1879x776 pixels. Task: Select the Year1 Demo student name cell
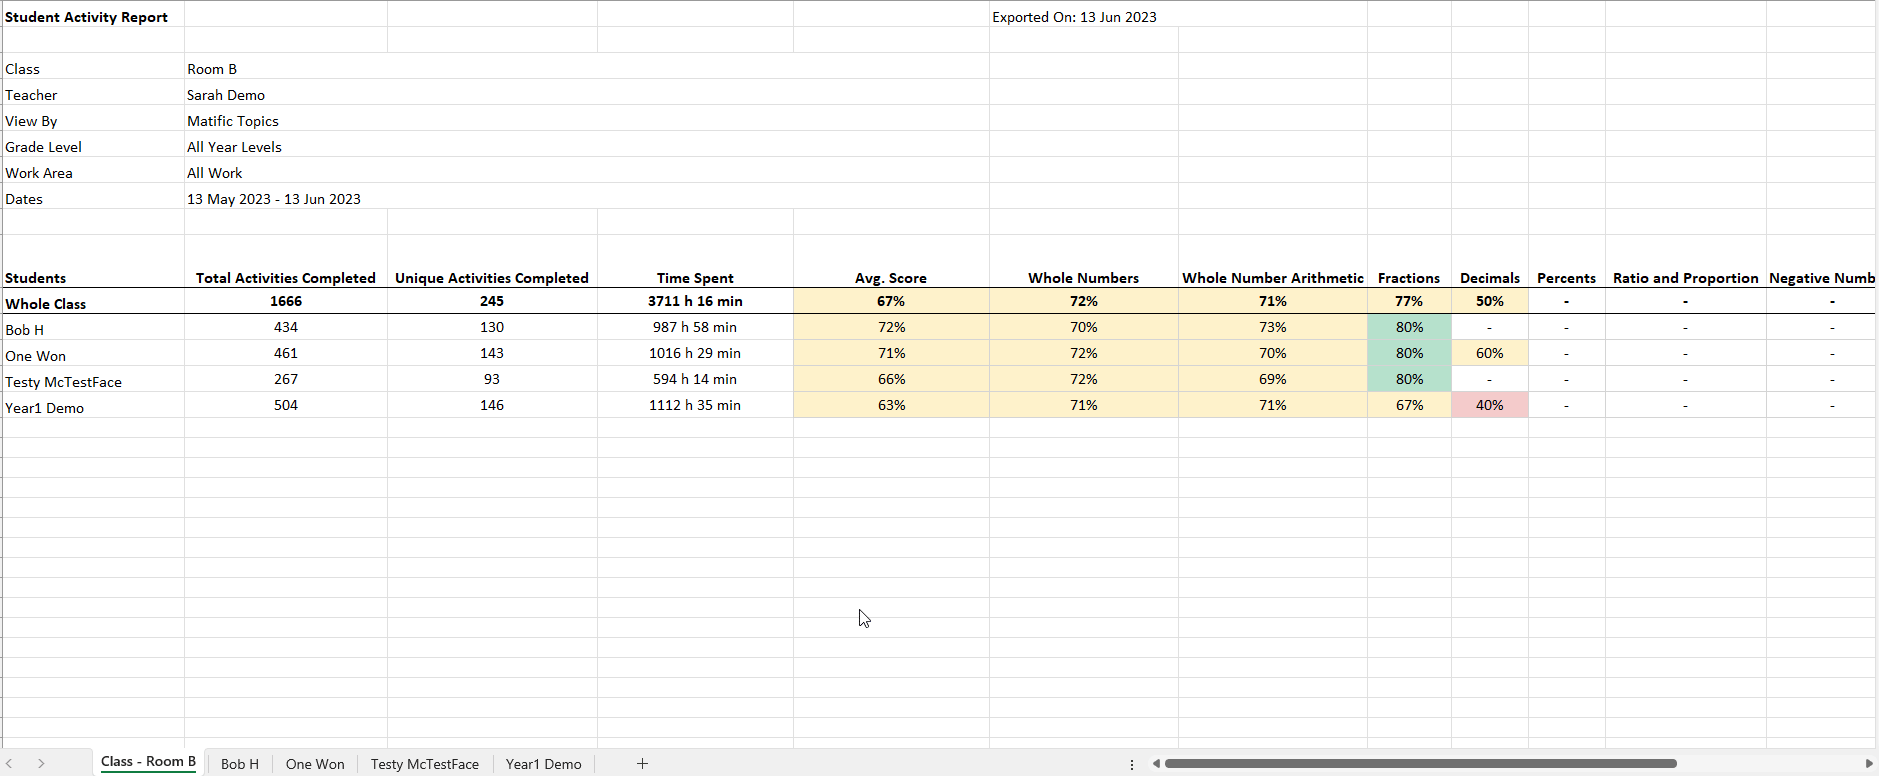(45, 408)
